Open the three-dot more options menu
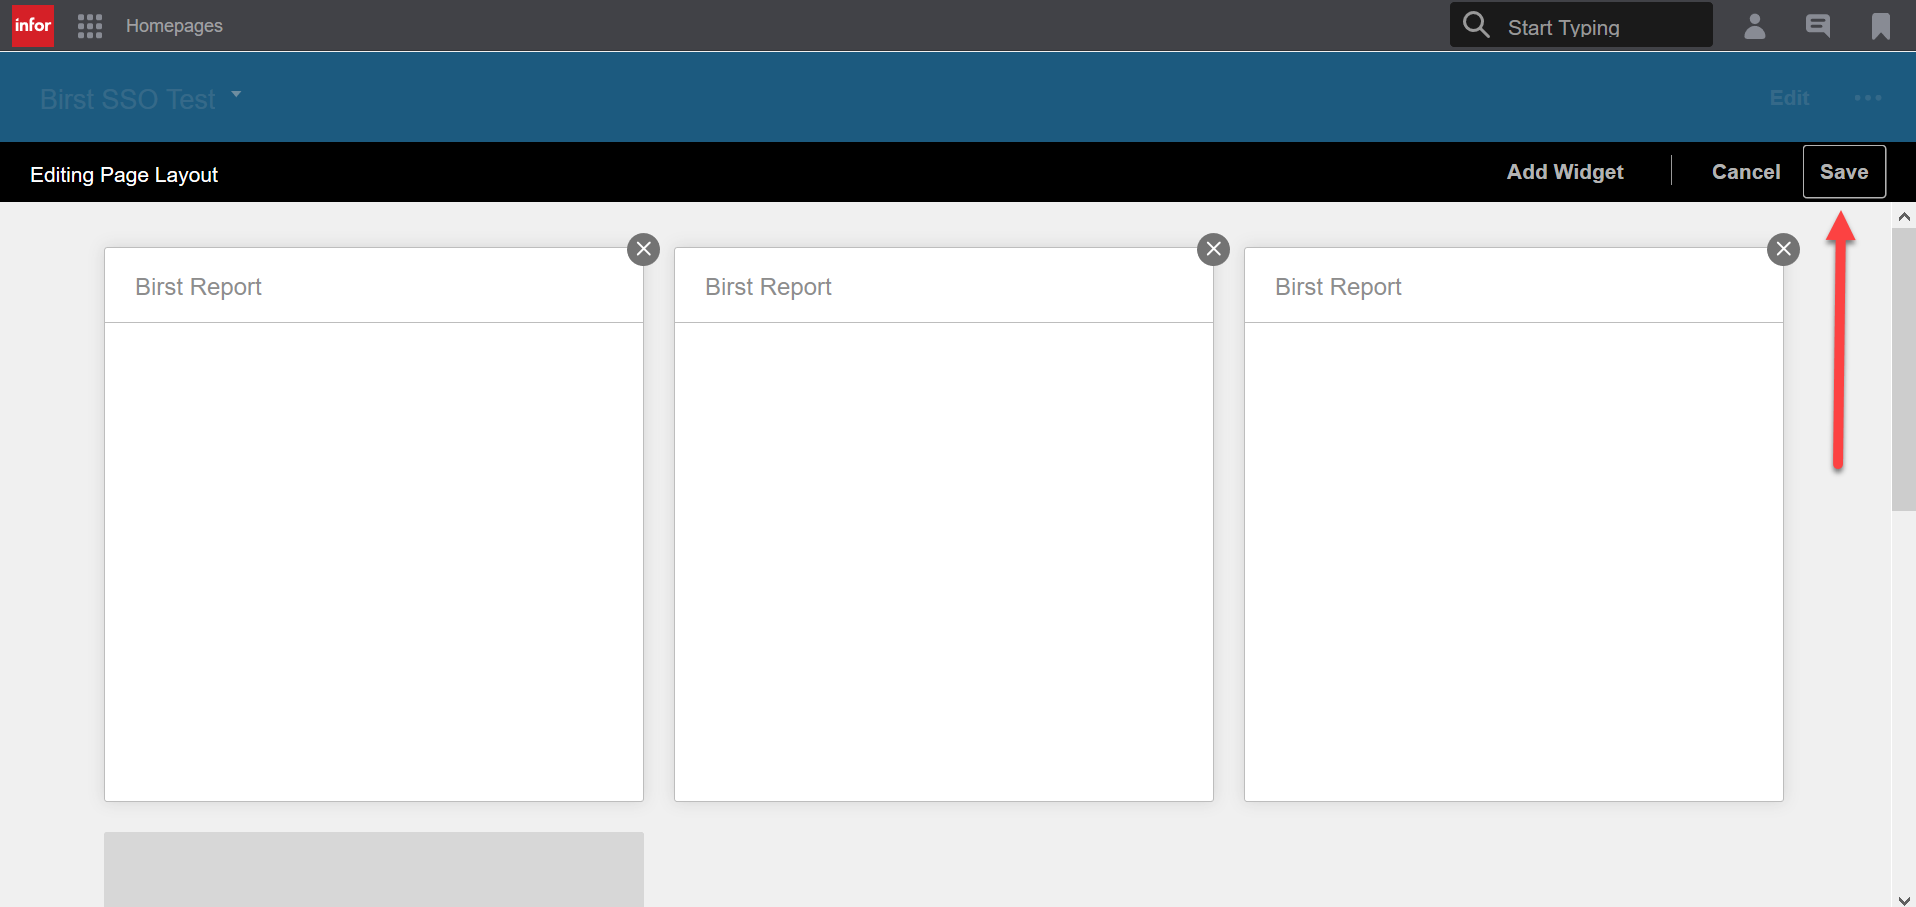1916x907 pixels. point(1868,98)
